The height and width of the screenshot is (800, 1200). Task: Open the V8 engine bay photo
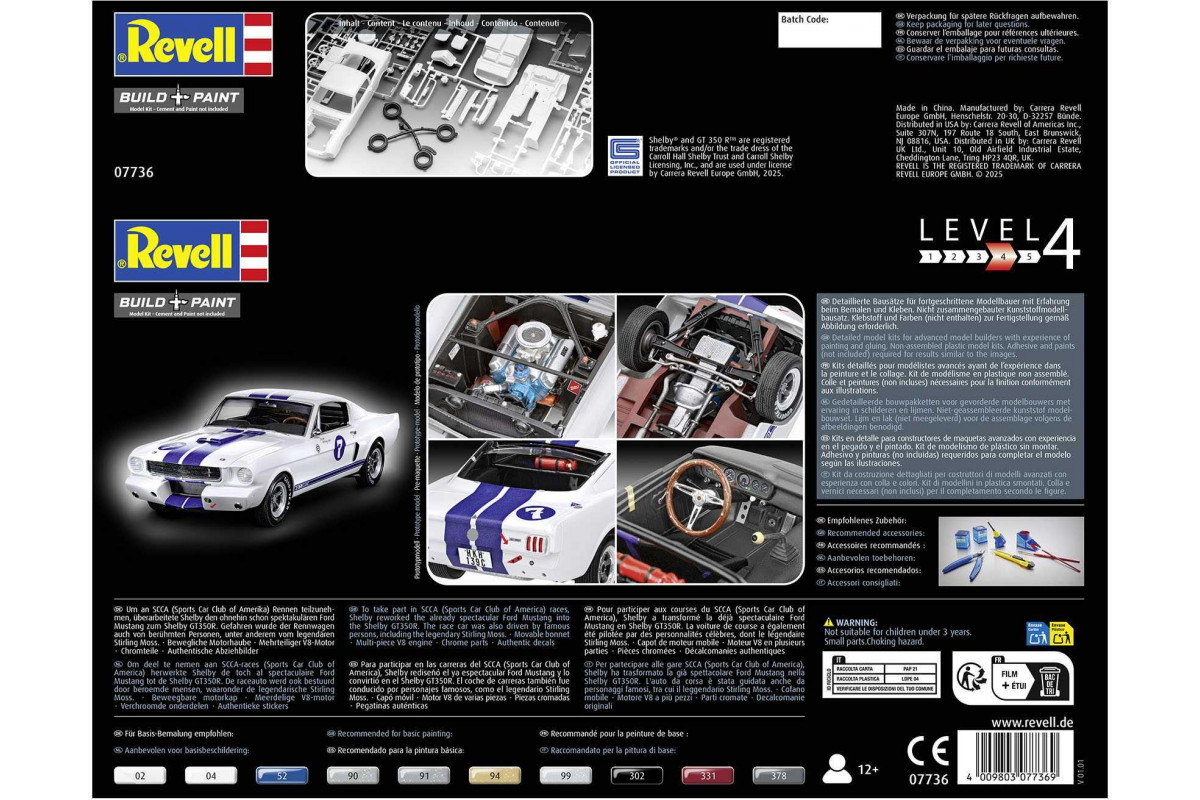[x=521, y=366]
